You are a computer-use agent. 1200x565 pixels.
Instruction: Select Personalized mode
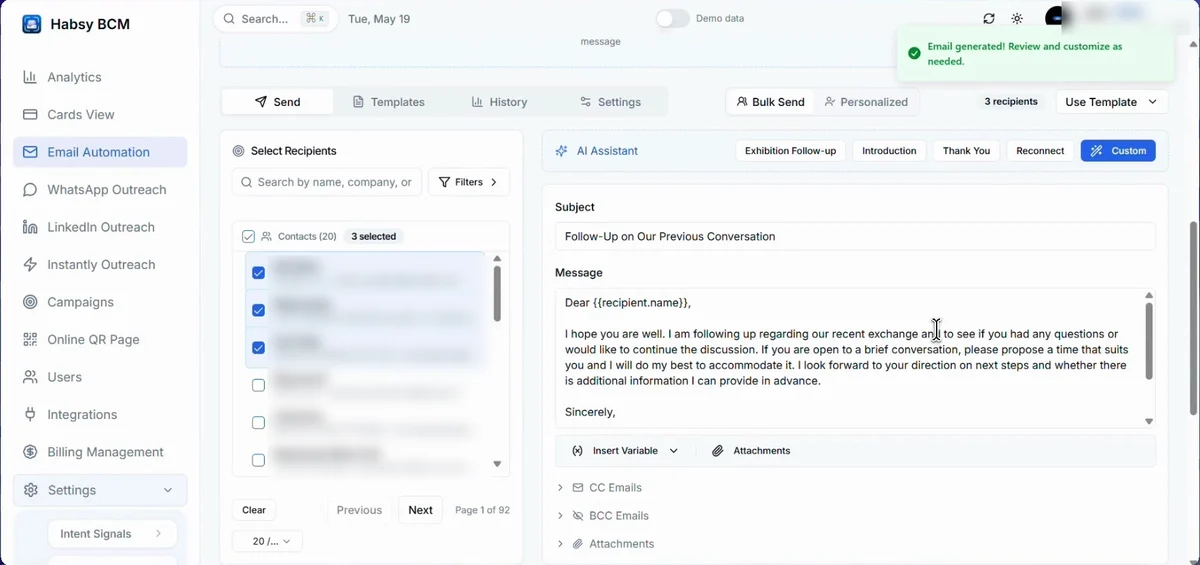[x=866, y=102]
